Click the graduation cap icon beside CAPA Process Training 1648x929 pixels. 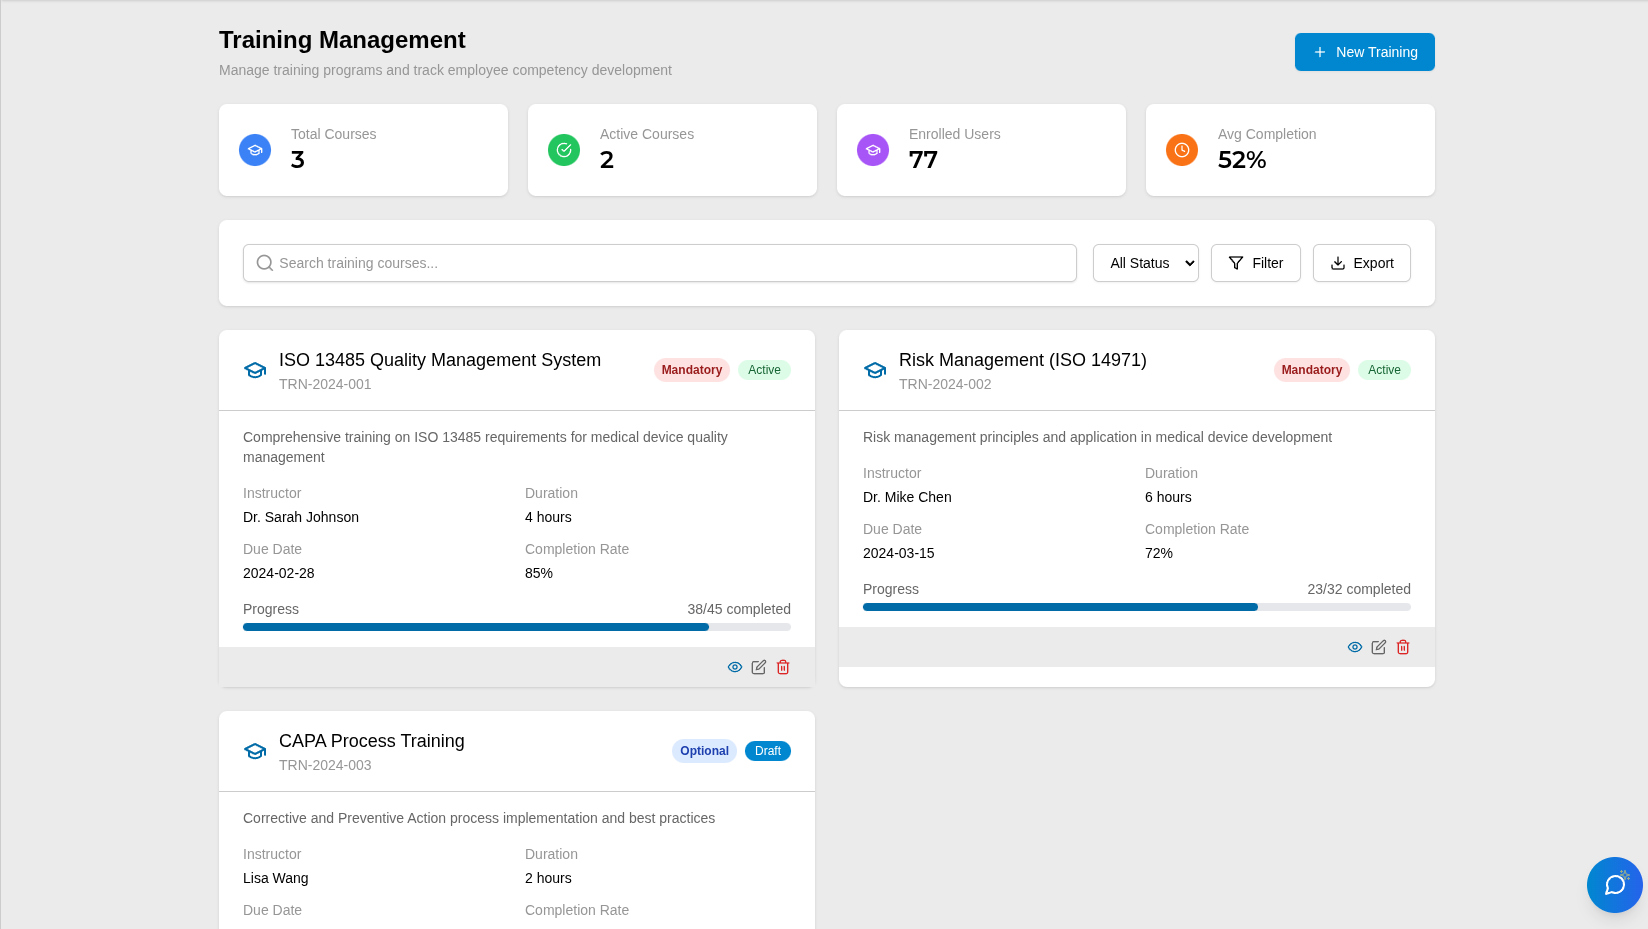tap(255, 750)
